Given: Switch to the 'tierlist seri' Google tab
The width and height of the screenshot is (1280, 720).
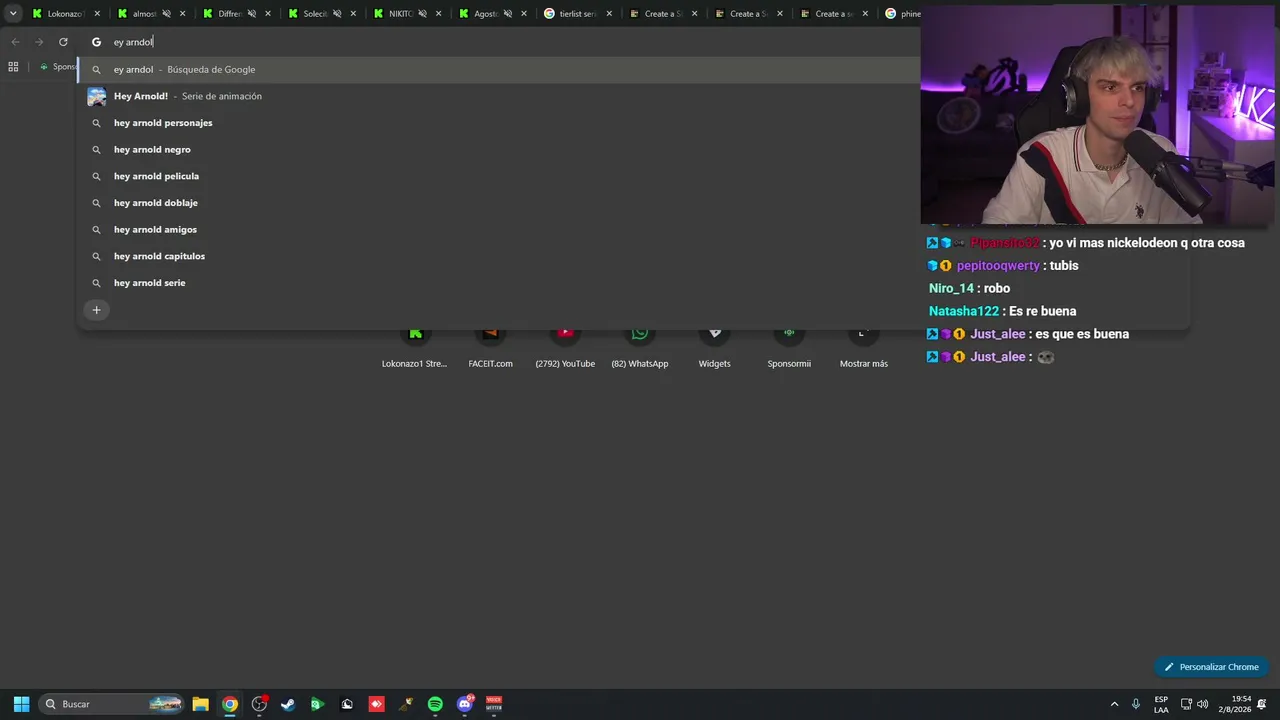Looking at the screenshot, I should [577, 14].
